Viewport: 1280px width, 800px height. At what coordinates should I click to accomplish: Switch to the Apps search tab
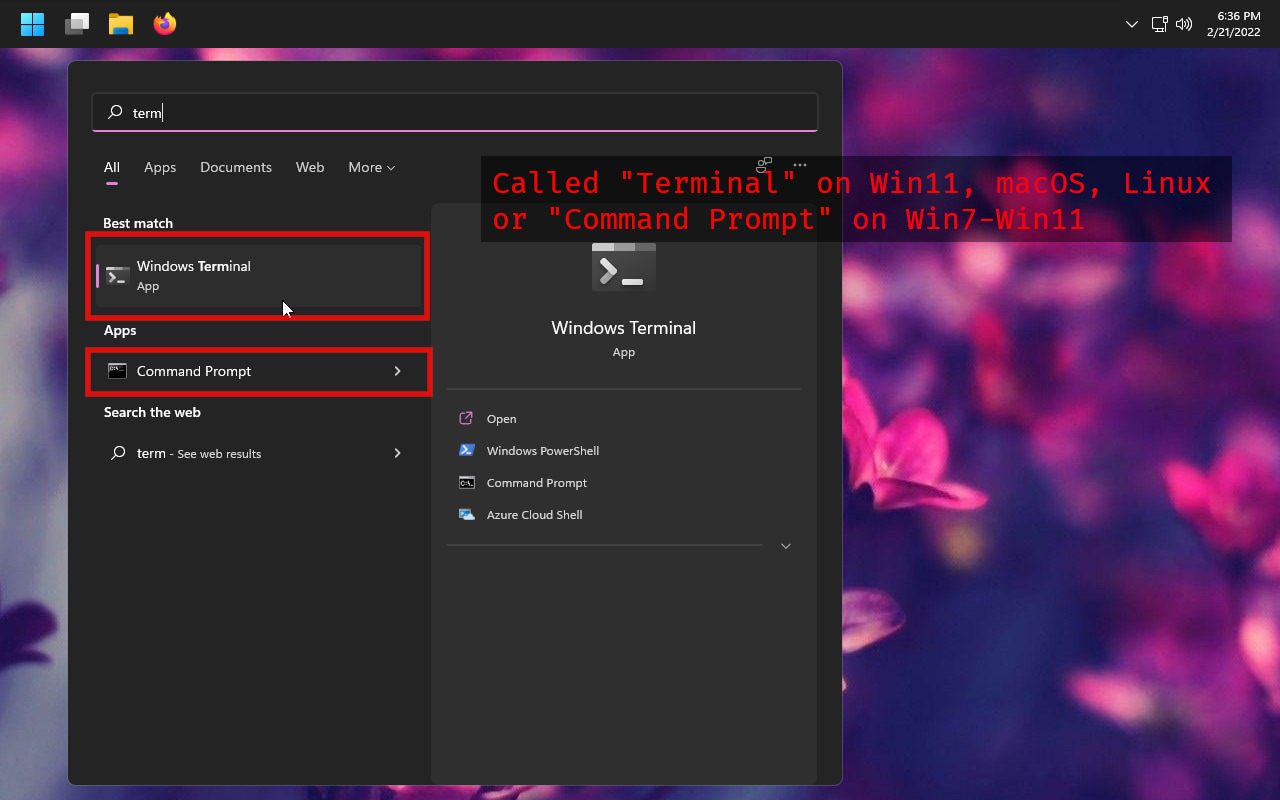point(160,167)
